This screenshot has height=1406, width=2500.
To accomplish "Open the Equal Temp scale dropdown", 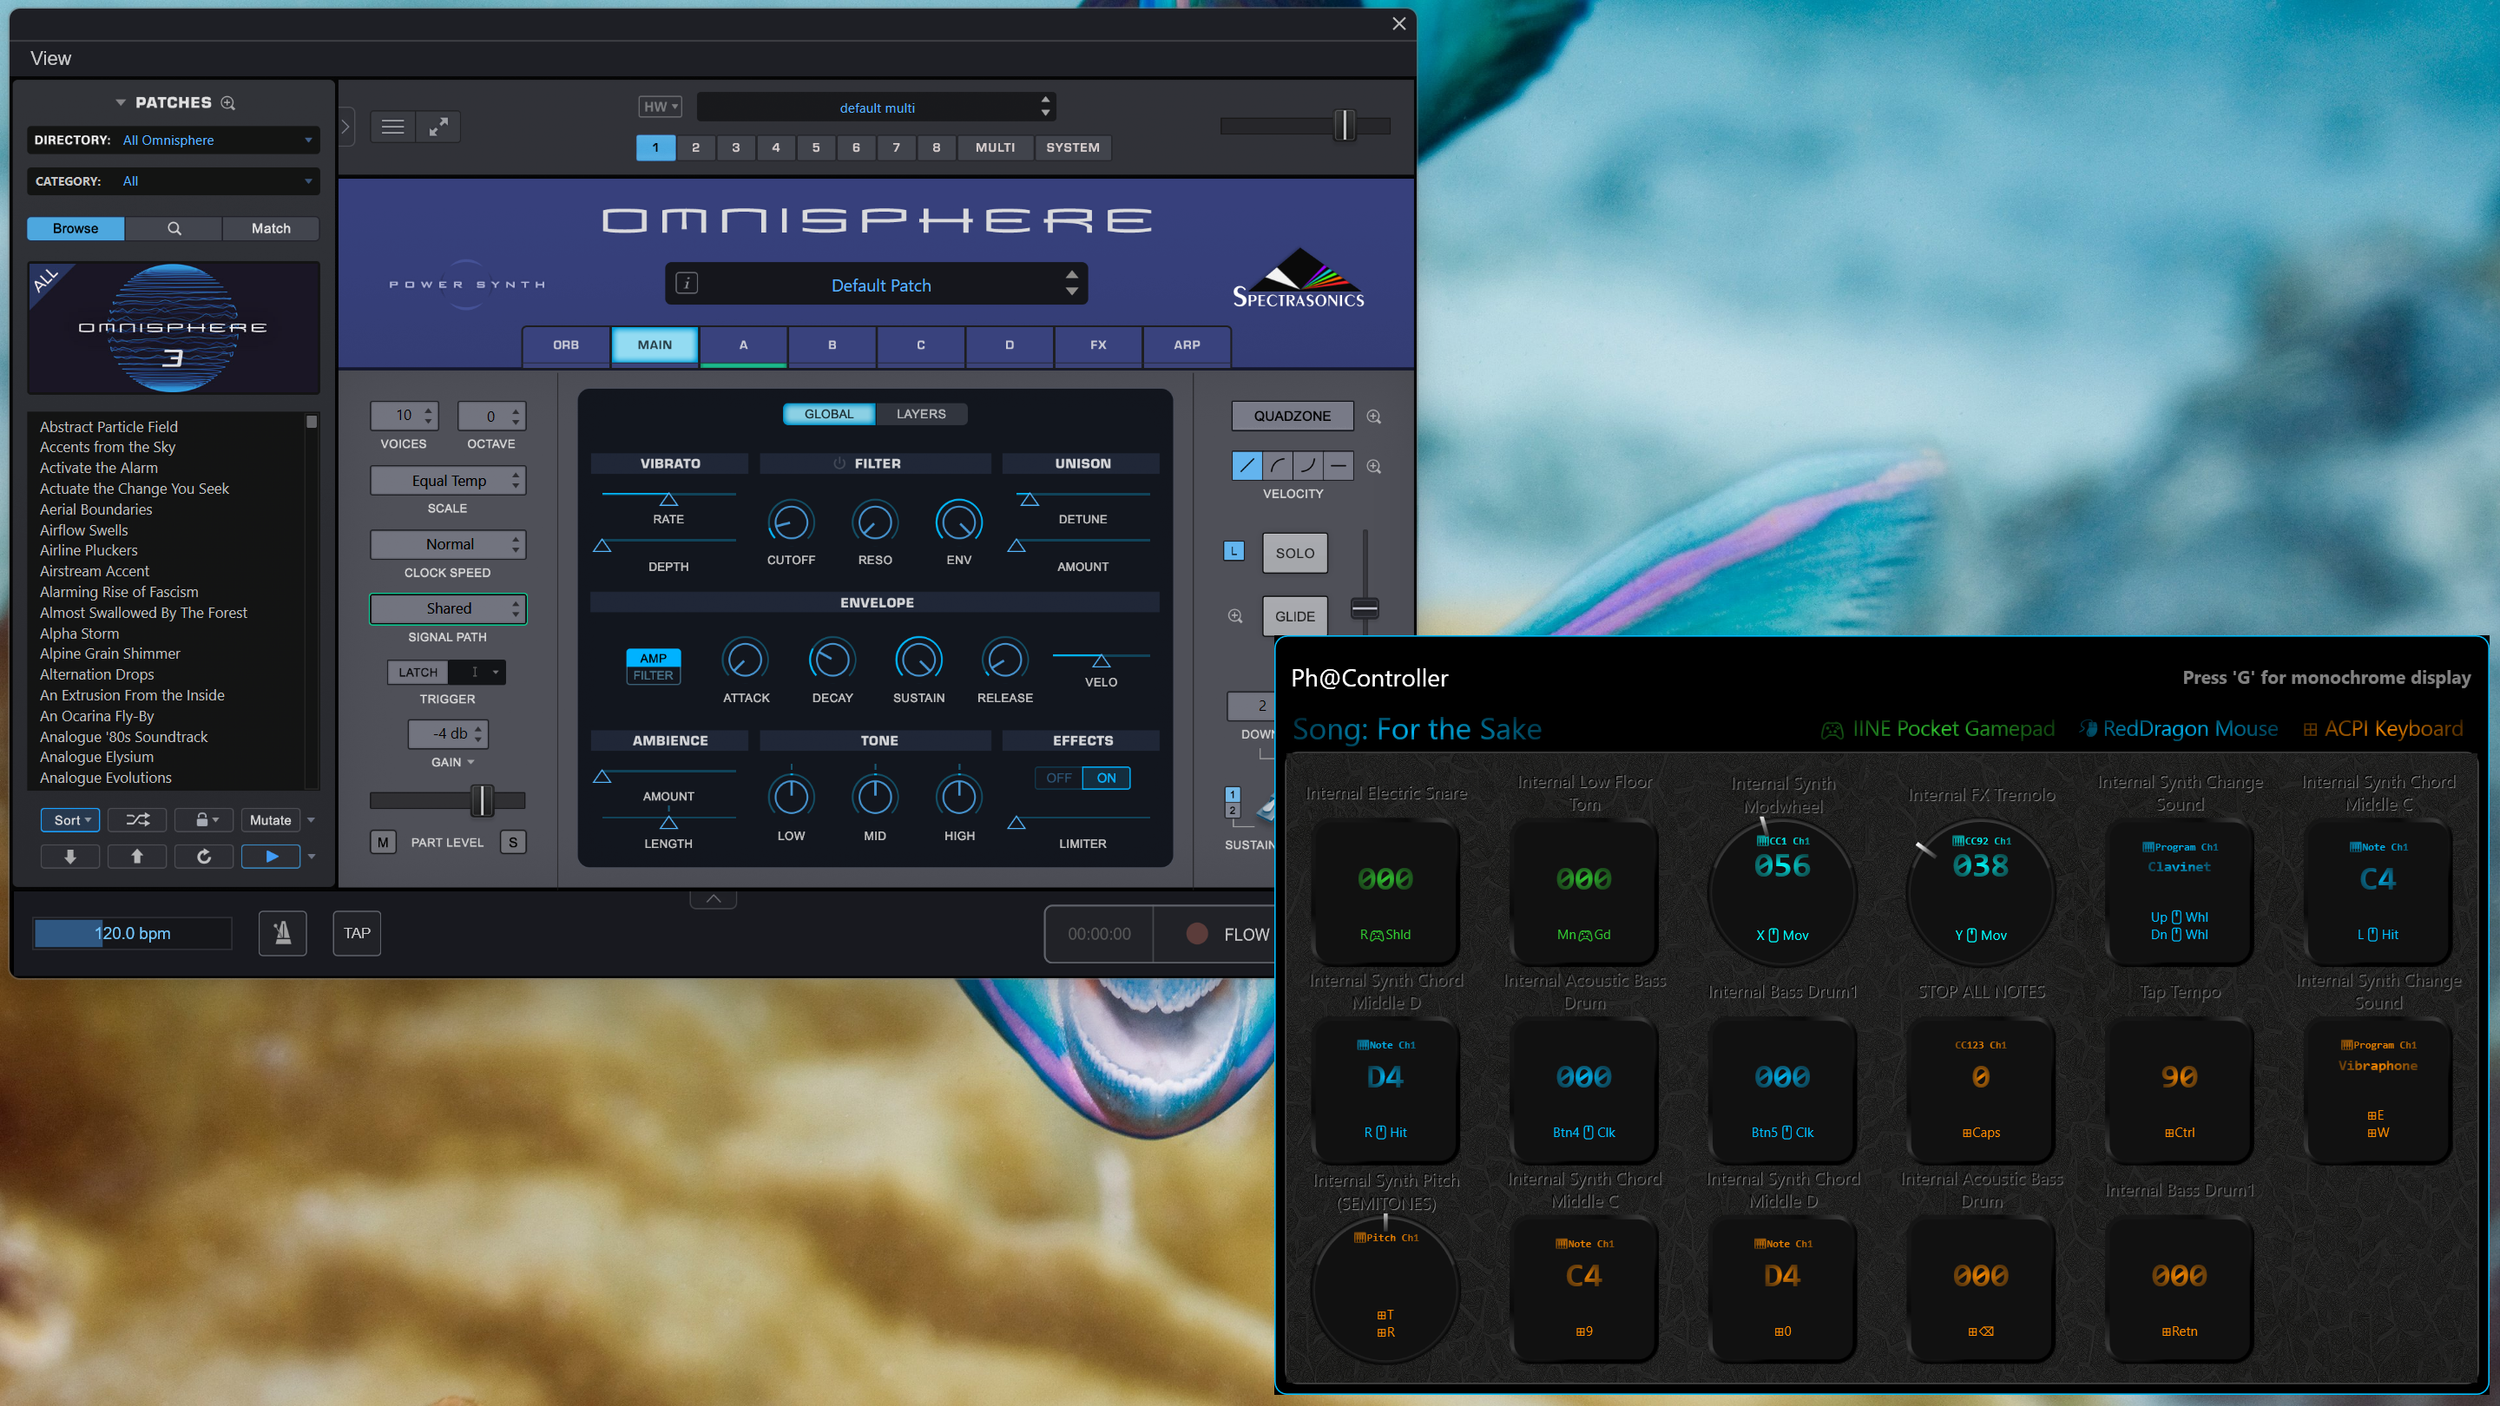I will tap(448, 481).
